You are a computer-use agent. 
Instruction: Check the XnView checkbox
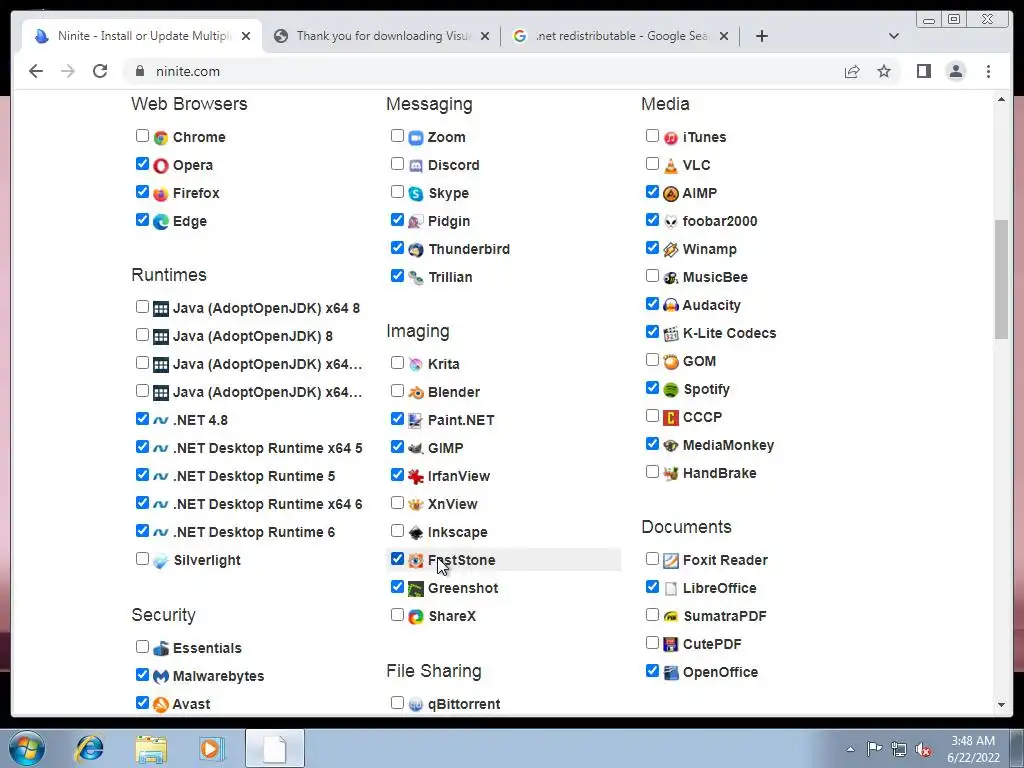click(397, 503)
